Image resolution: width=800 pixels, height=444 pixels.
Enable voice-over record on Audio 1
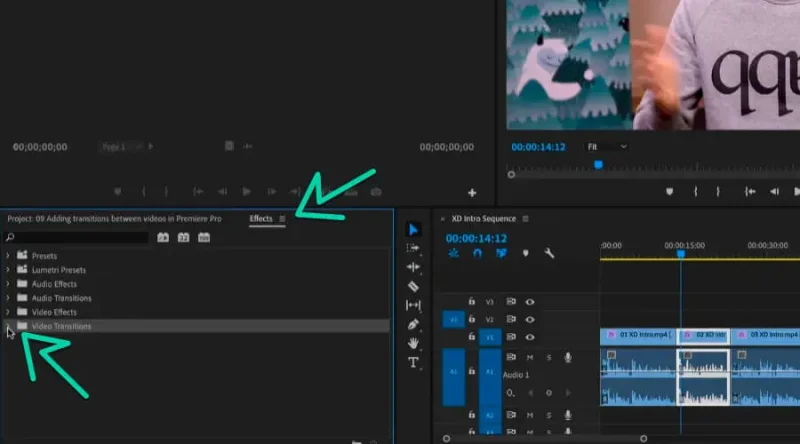568,357
